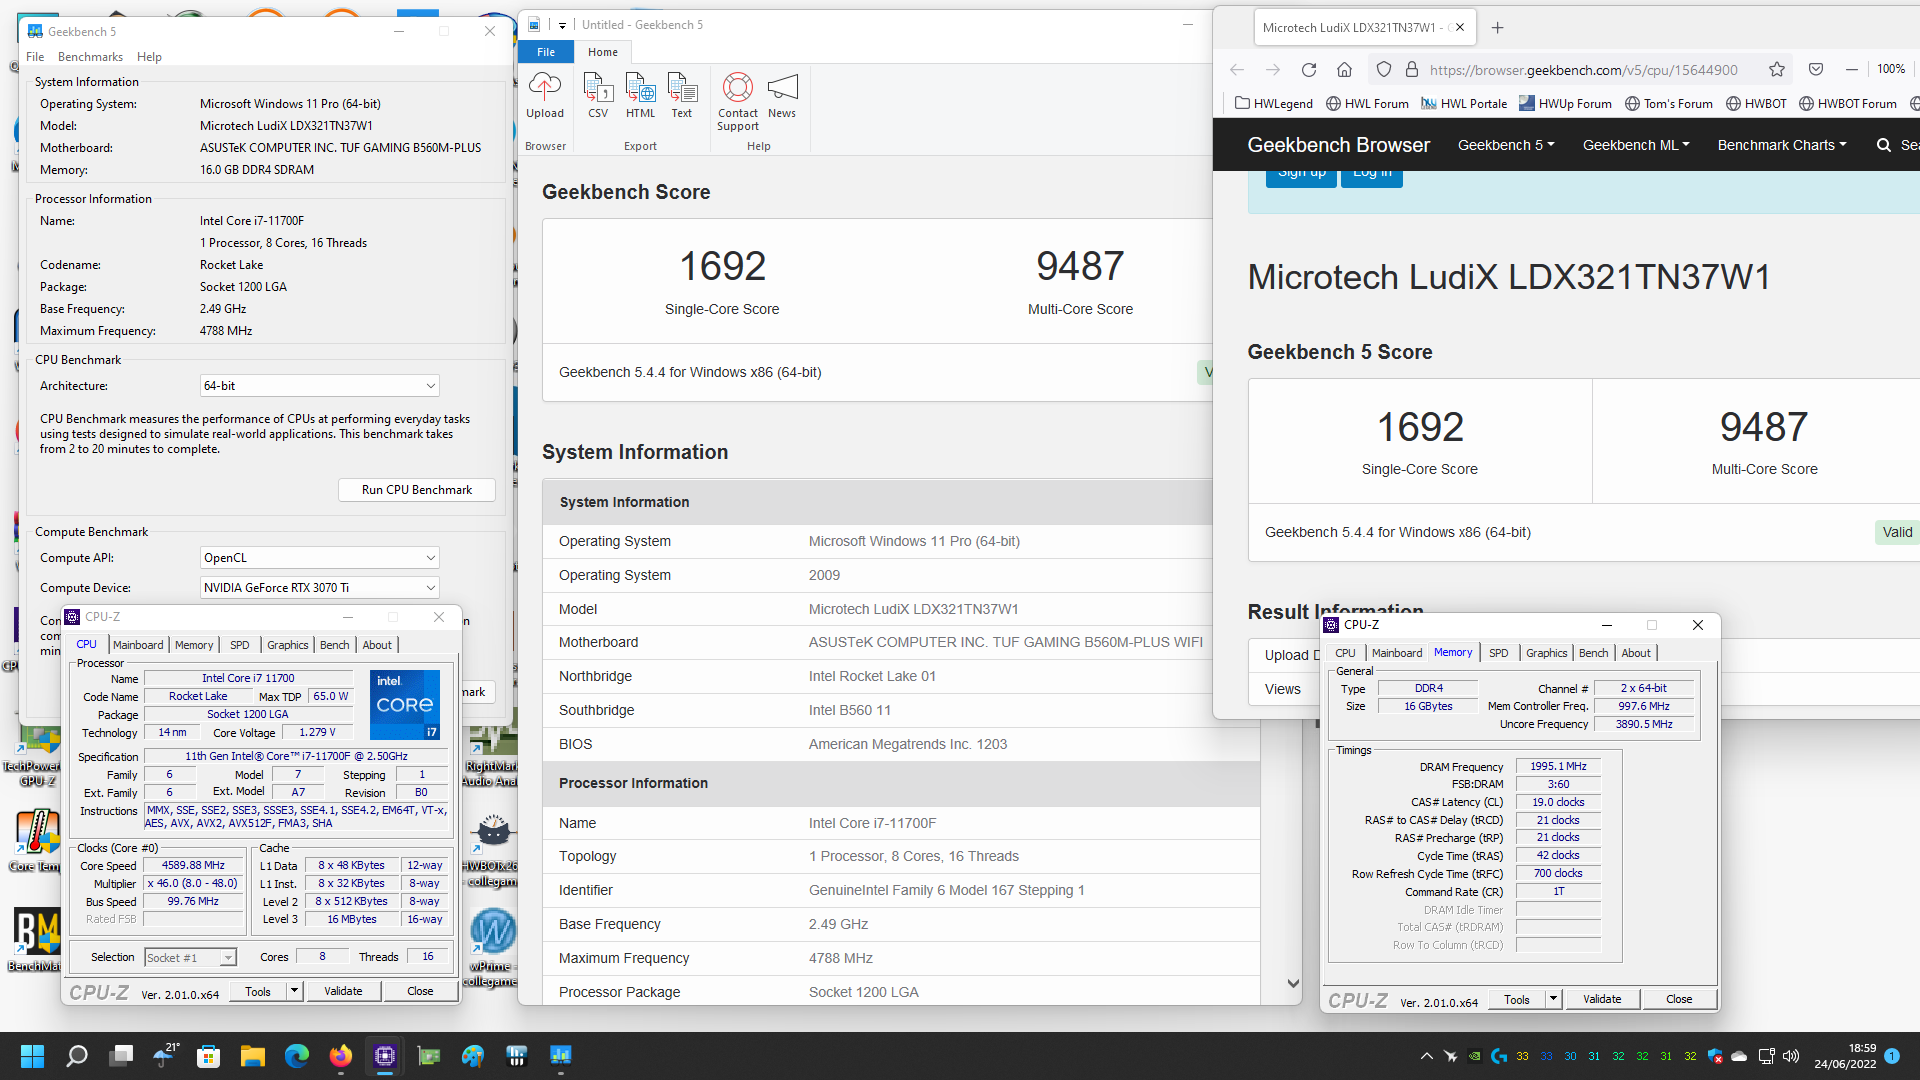This screenshot has height=1080, width=1920.
Task: Click the Upload icon in Geekbench ribbon
Action: click(x=545, y=96)
